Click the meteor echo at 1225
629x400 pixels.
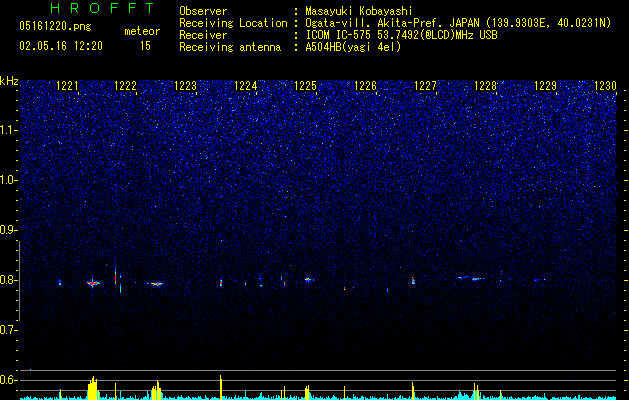[308, 280]
